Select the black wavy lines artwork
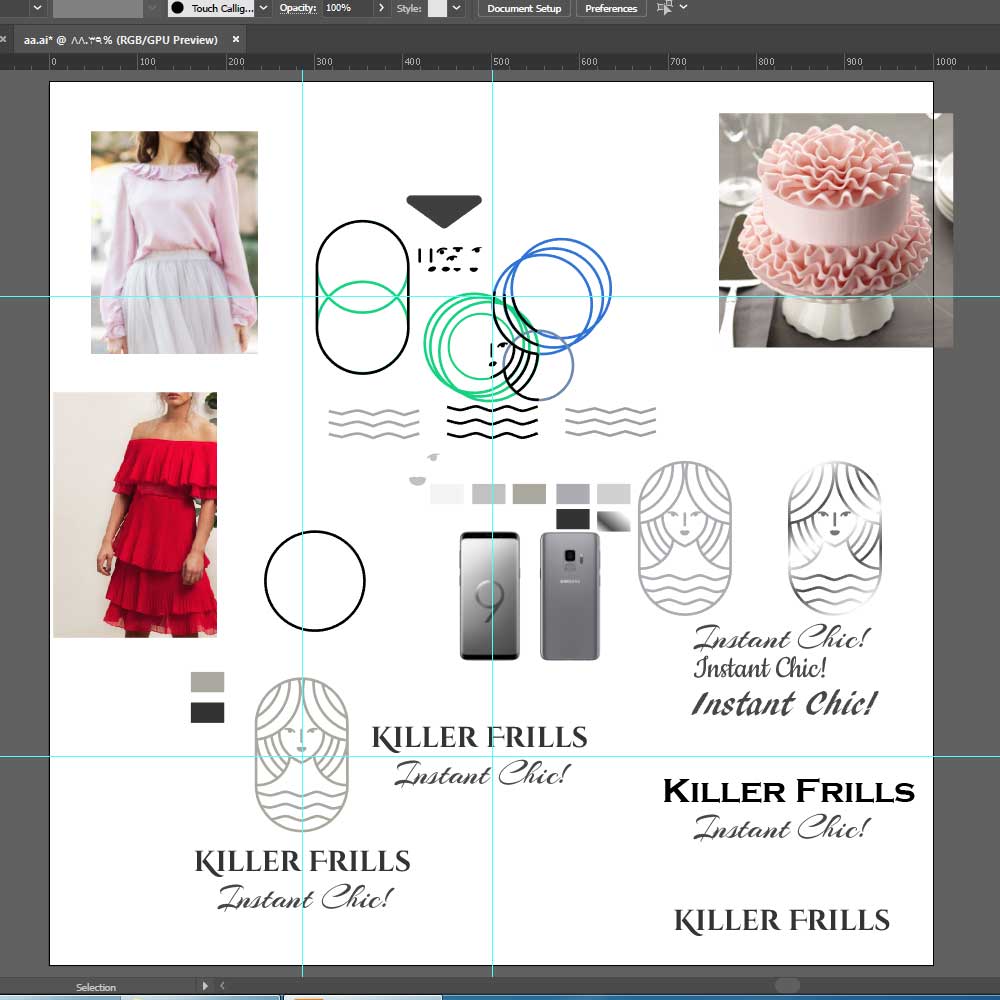This screenshot has width=1000, height=1000. (x=492, y=422)
